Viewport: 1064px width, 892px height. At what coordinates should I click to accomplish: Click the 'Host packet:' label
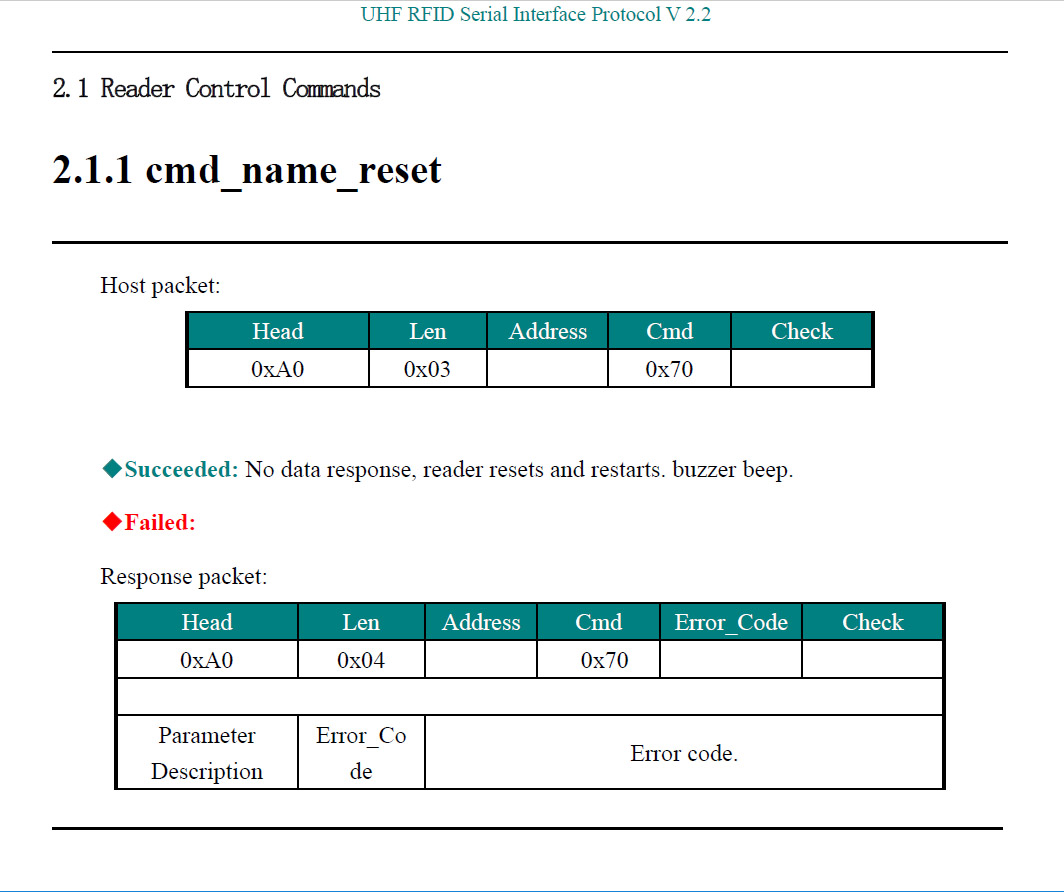coord(160,286)
